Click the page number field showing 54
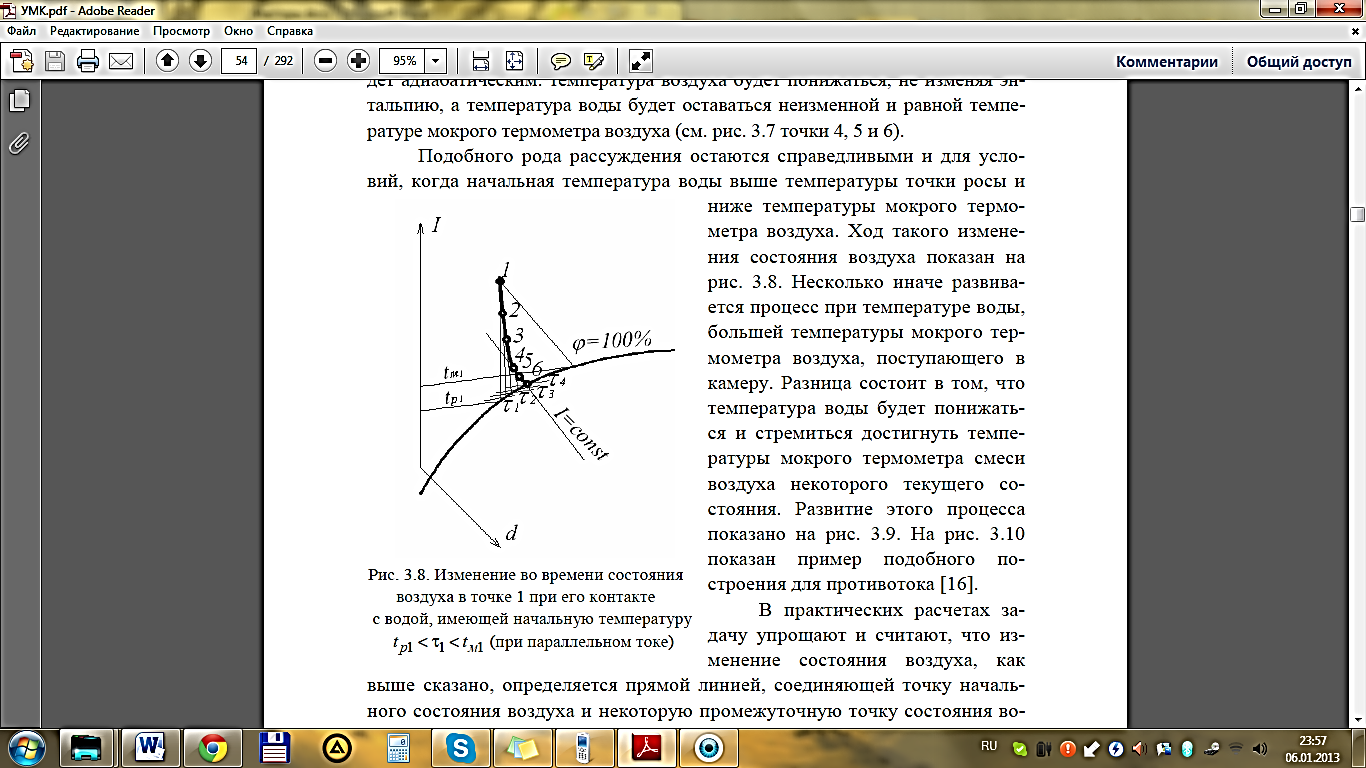1366x768 pixels. coord(239,61)
